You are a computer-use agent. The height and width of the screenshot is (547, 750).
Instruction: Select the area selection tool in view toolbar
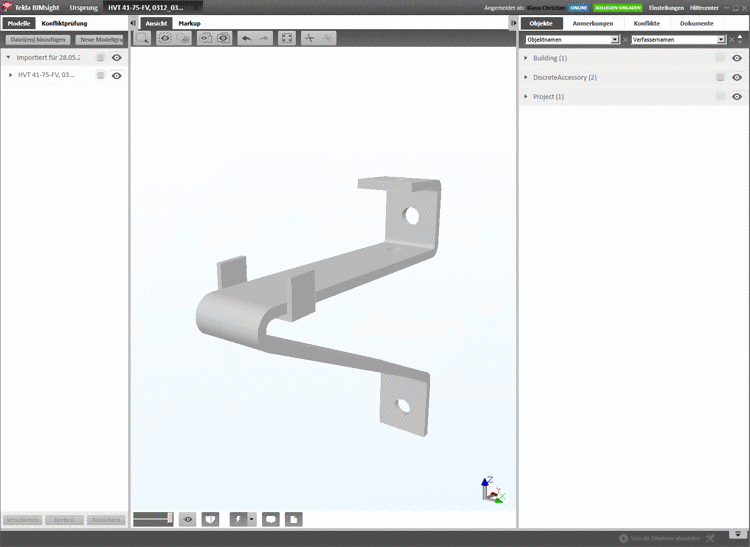[142, 38]
